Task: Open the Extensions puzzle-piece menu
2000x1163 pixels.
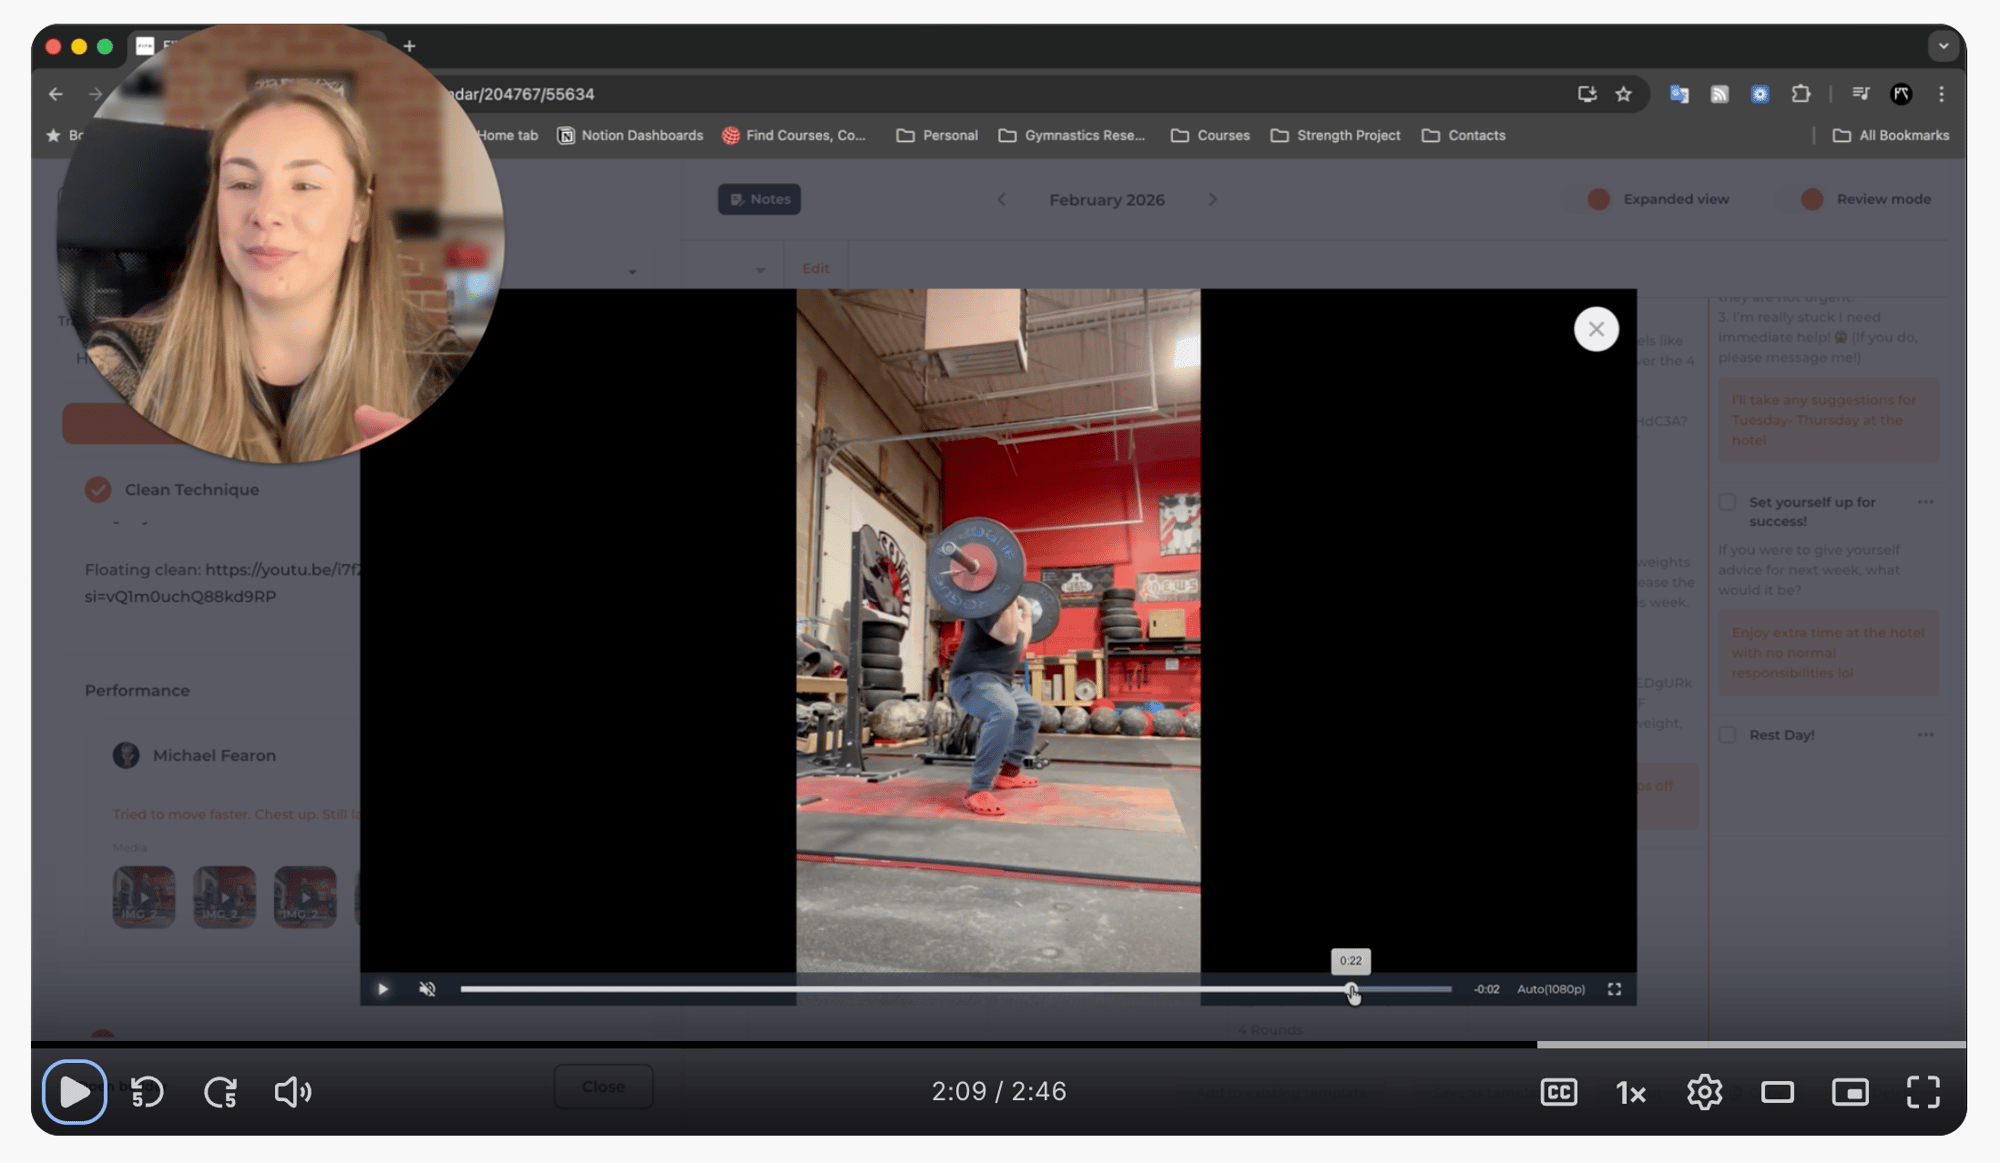Action: [1801, 94]
